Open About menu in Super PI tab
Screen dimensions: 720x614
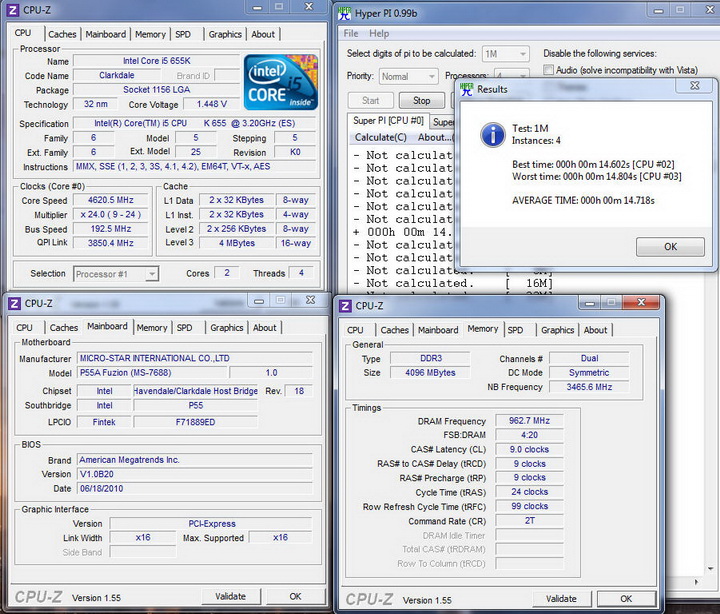point(435,137)
